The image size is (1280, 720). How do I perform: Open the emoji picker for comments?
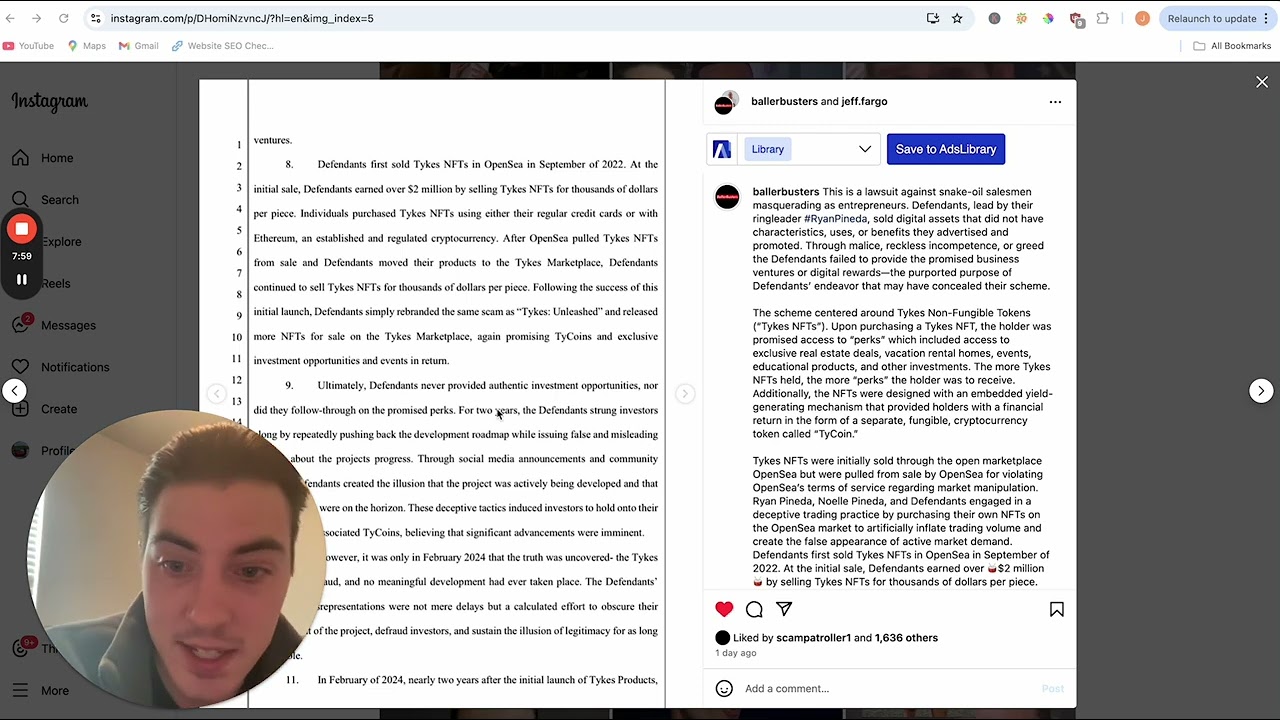724,688
